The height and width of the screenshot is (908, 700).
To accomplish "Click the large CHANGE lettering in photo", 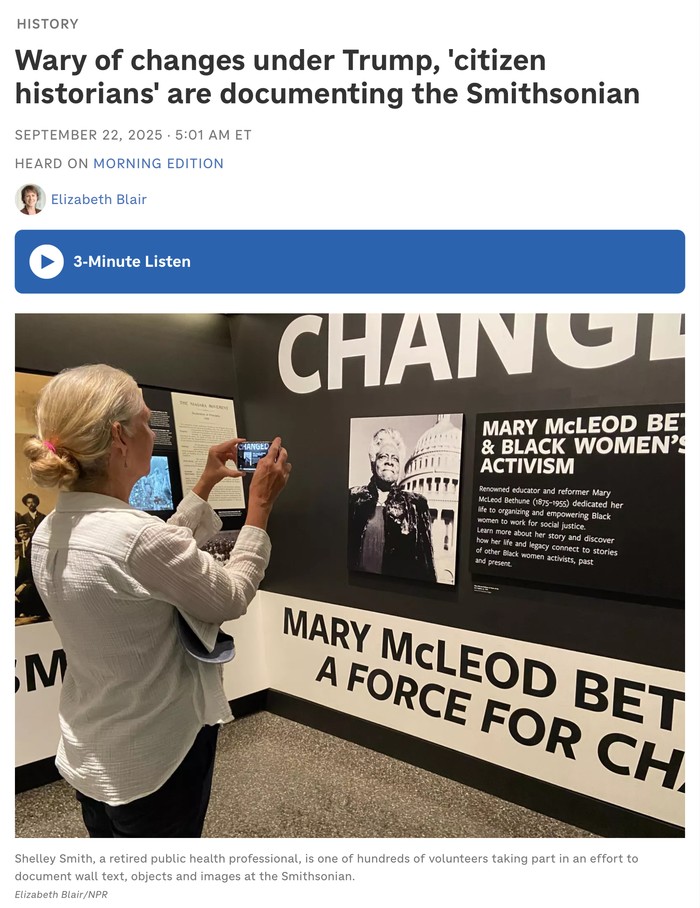I will 481,347.
